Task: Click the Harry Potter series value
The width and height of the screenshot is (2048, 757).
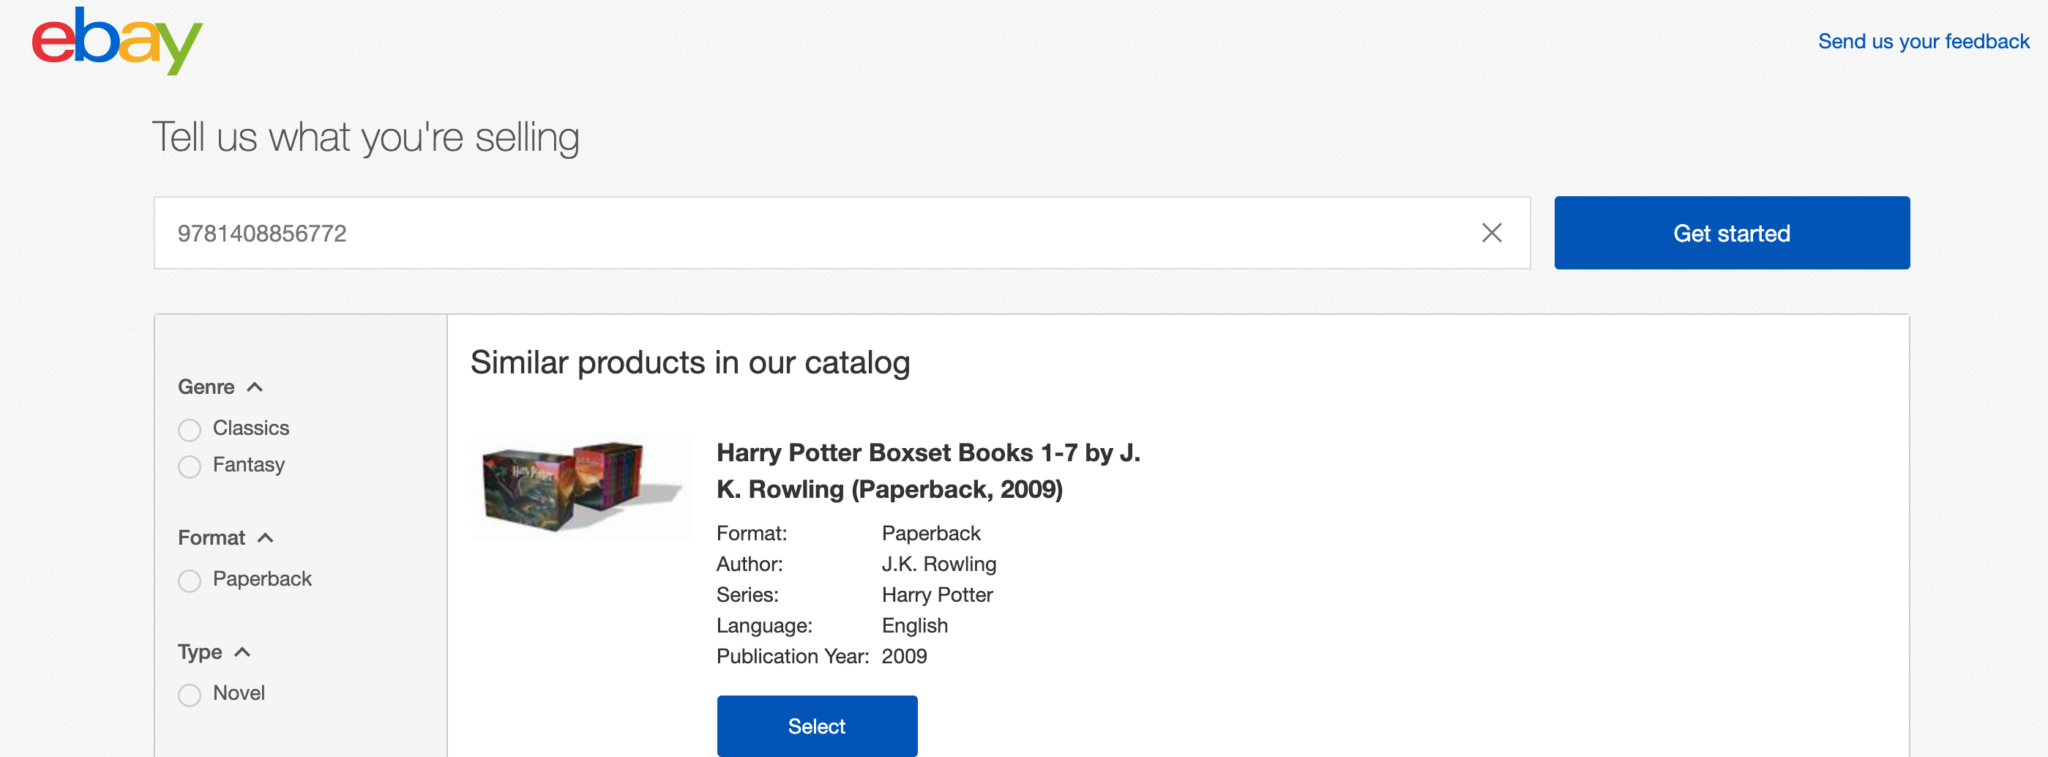Action: [x=937, y=594]
